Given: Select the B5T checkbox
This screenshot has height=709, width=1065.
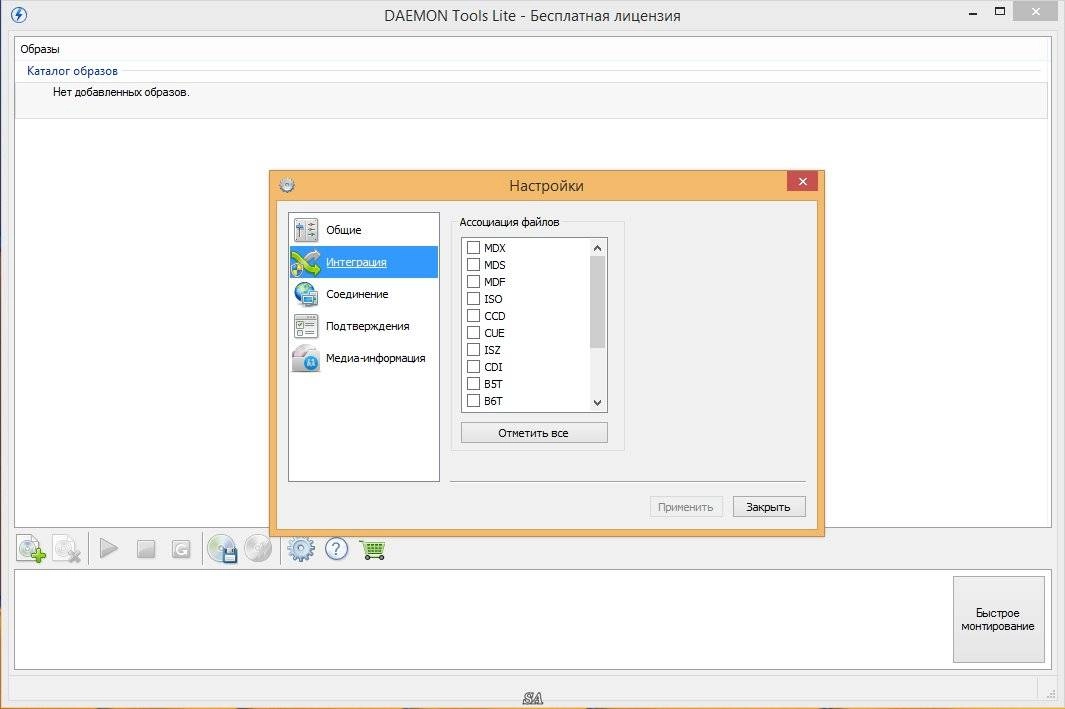Looking at the screenshot, I should [x=473, y=383].
